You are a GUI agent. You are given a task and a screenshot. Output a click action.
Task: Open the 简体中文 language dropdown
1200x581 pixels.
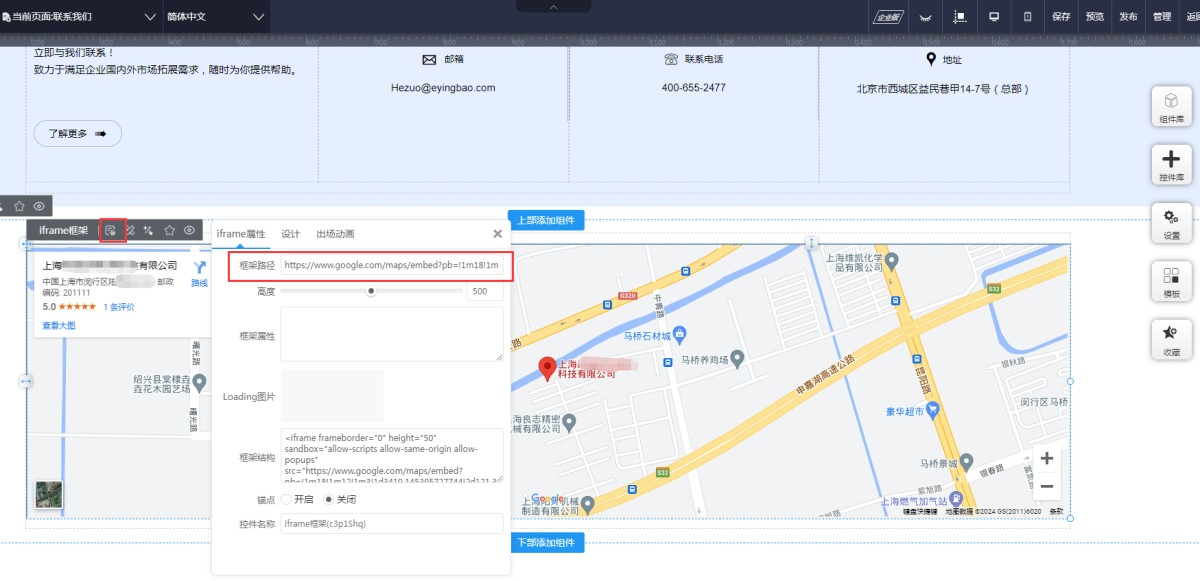[216, 17]
